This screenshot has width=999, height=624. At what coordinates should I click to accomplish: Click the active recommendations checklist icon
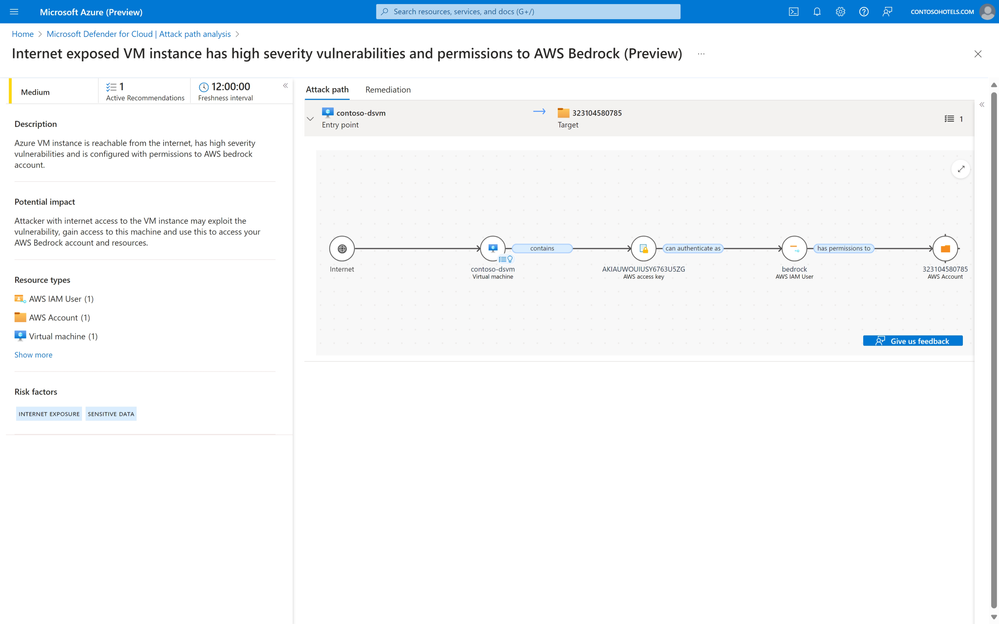(x=111, y=87)
